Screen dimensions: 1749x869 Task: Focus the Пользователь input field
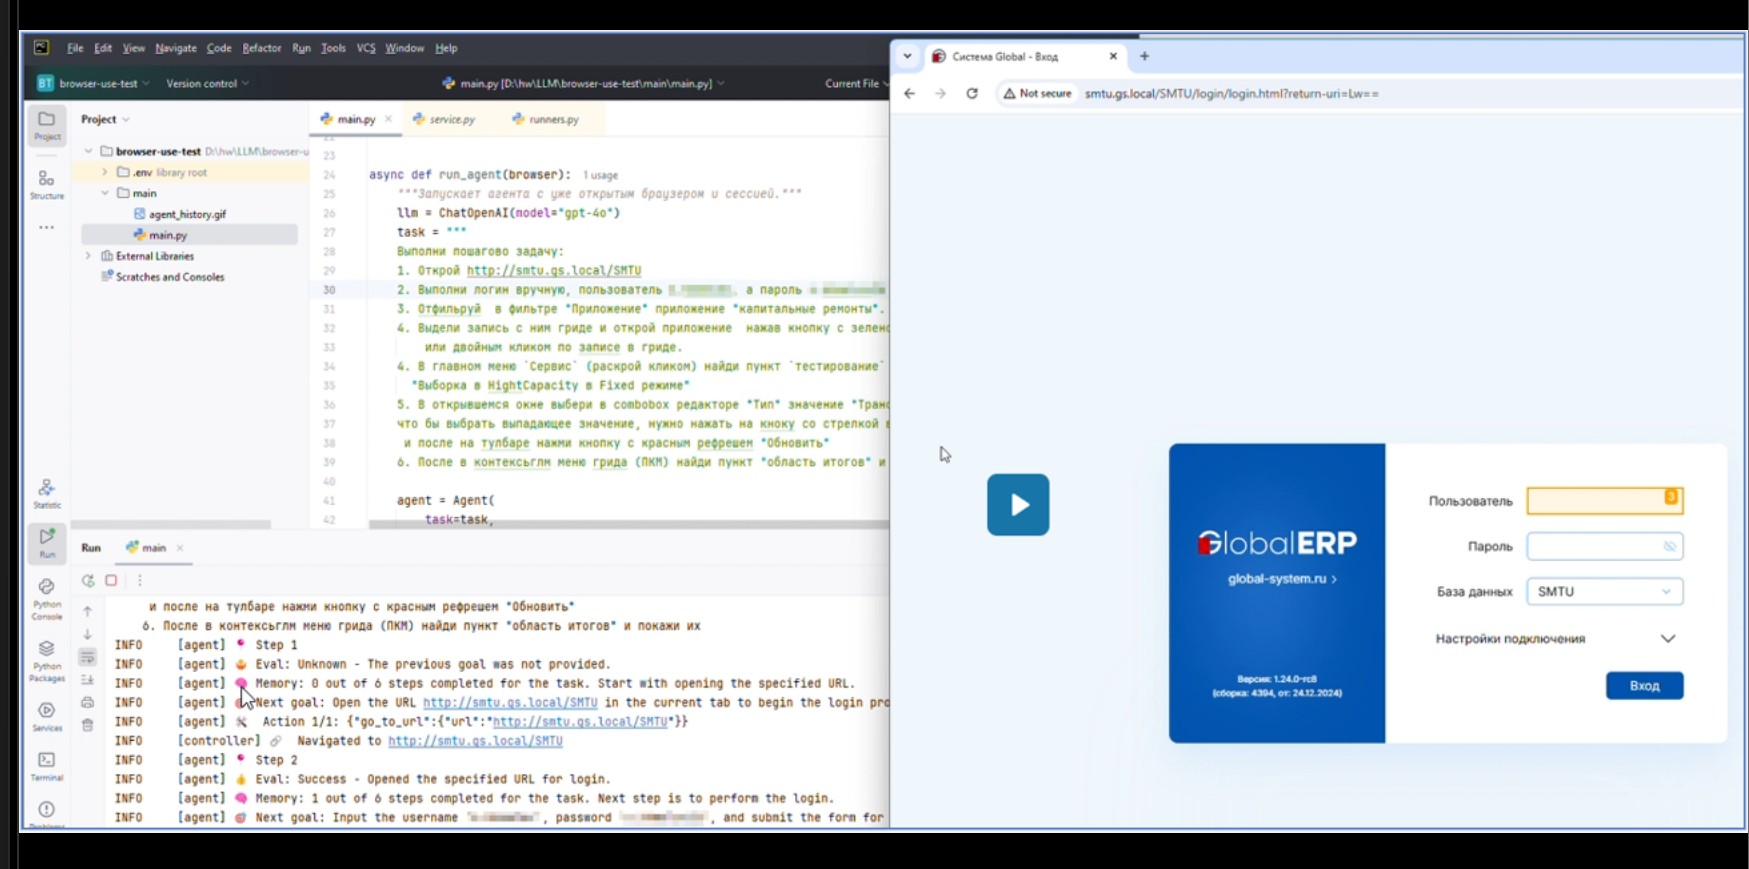pyautogui.click(x=1596, y=501)
